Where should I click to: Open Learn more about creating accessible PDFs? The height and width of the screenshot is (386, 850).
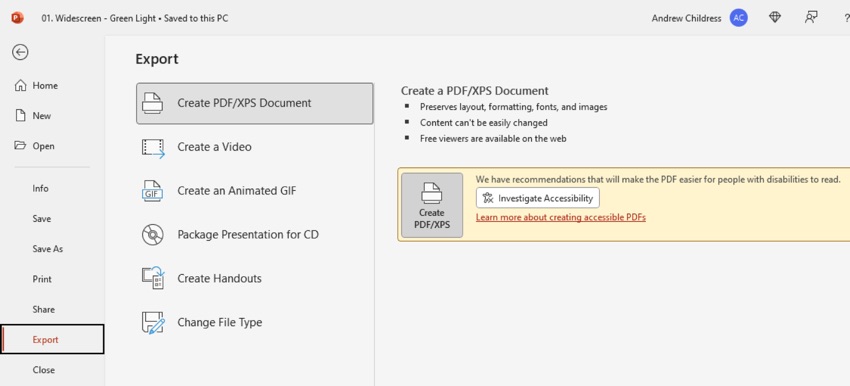coord(561,217)
